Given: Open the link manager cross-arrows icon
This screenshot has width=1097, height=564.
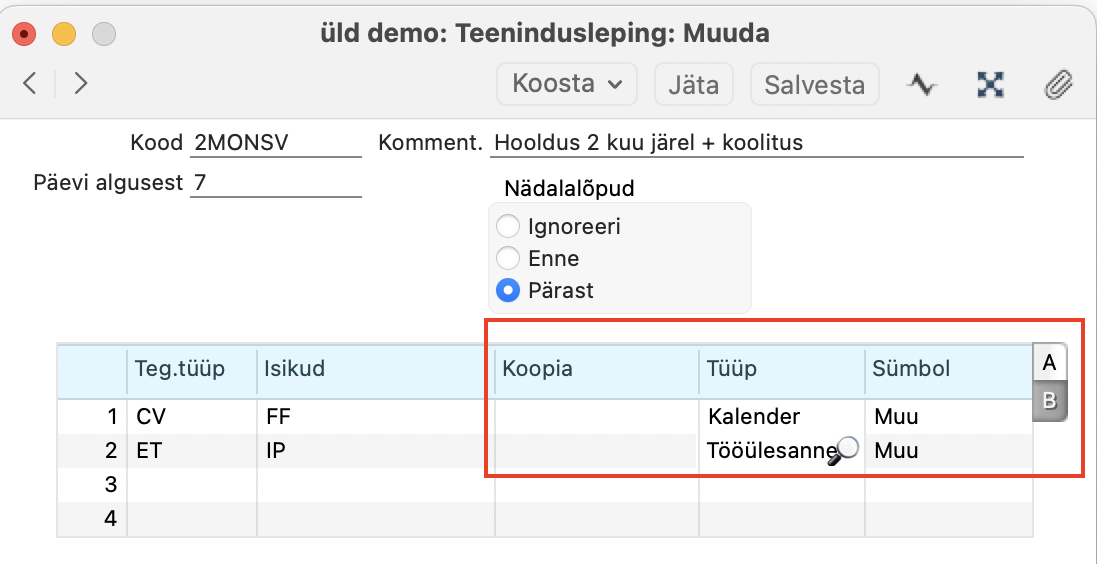Looking at the screenshot, I should [x=990, y=85].
